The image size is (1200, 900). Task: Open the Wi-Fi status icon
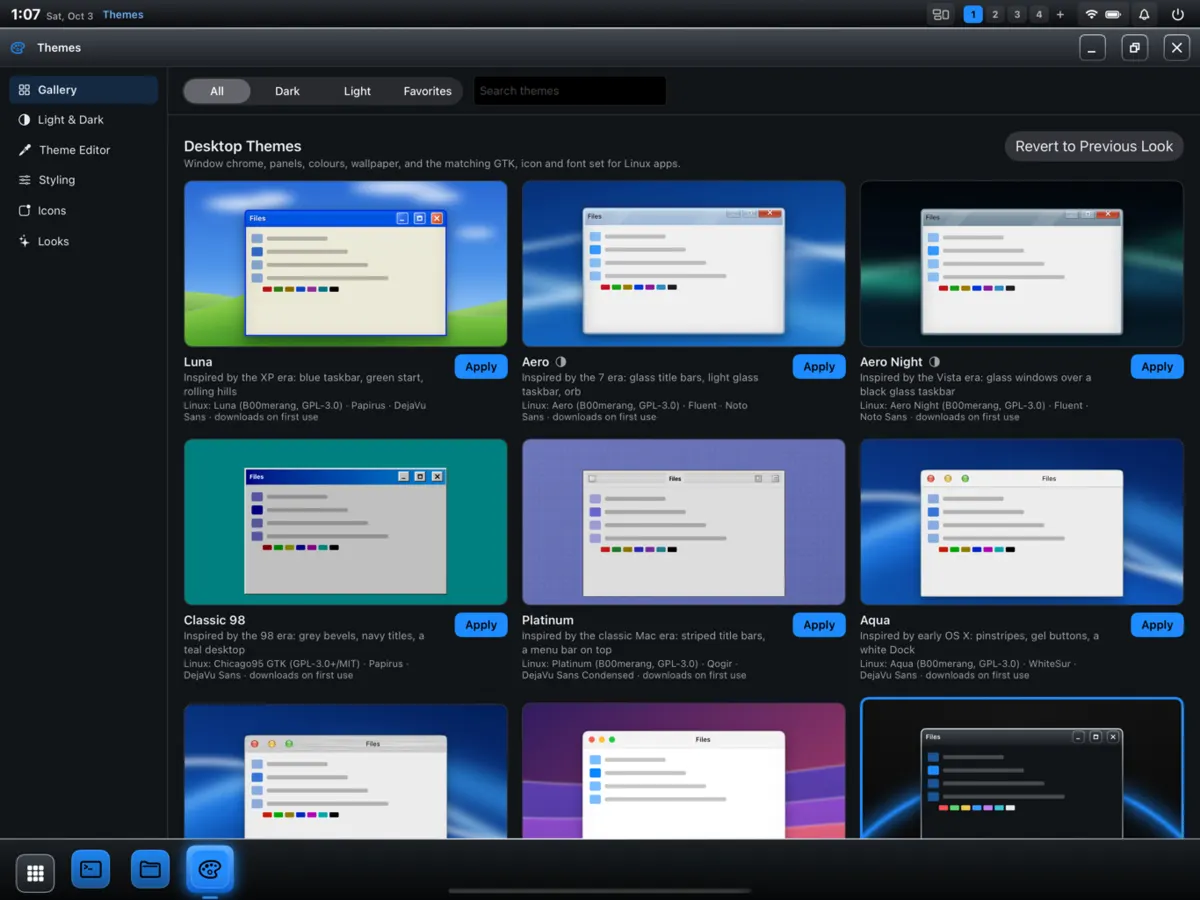pyautogui.click(x=1091, y=15)
